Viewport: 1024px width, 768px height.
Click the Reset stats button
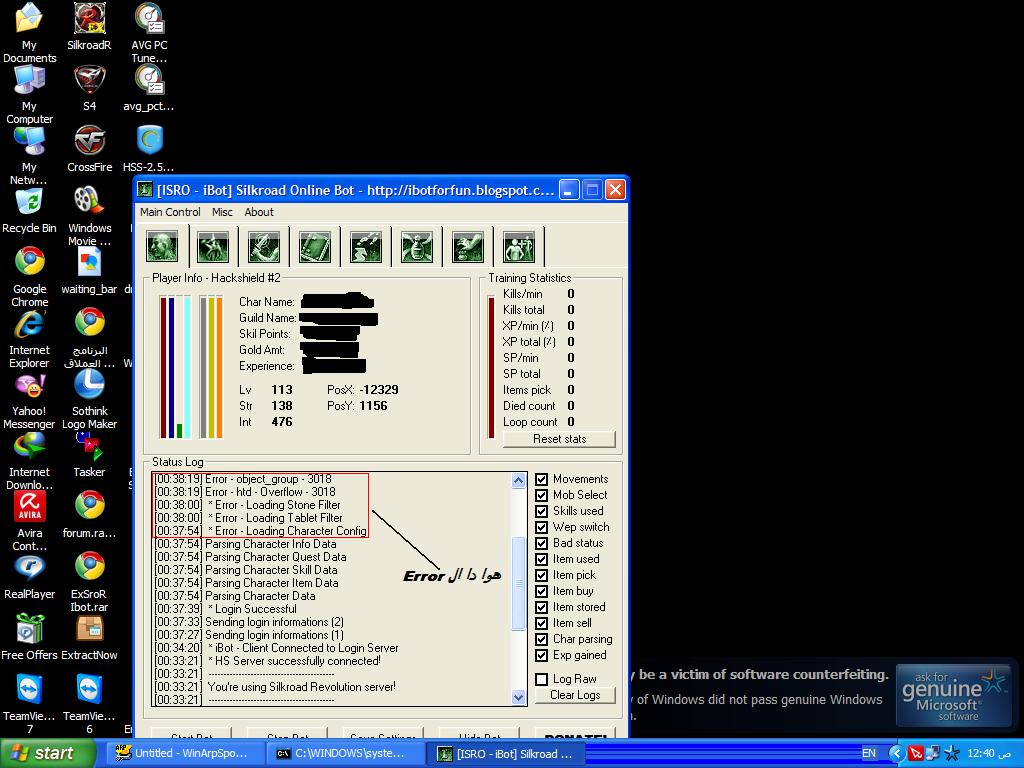(559, 439)
